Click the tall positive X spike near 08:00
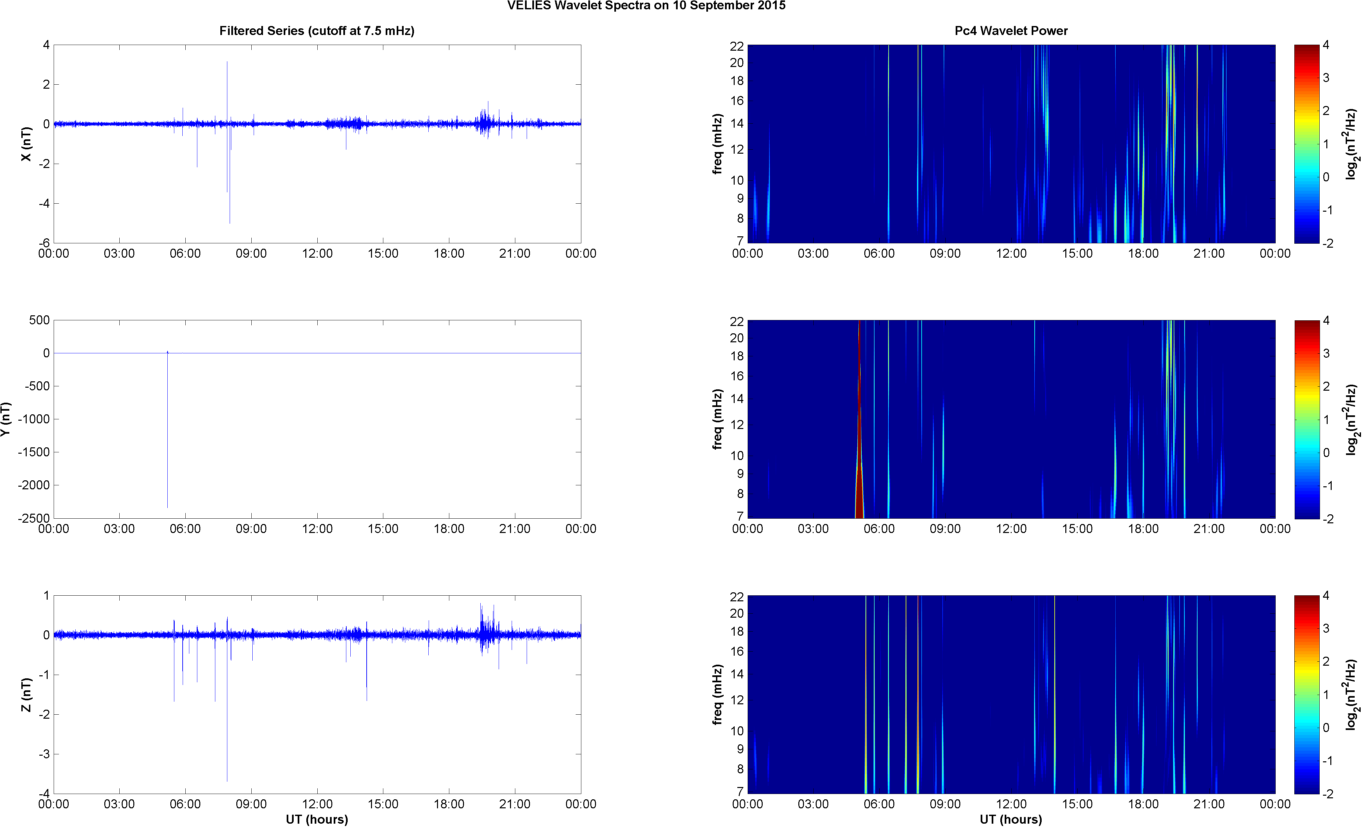 tap(227, 80)
